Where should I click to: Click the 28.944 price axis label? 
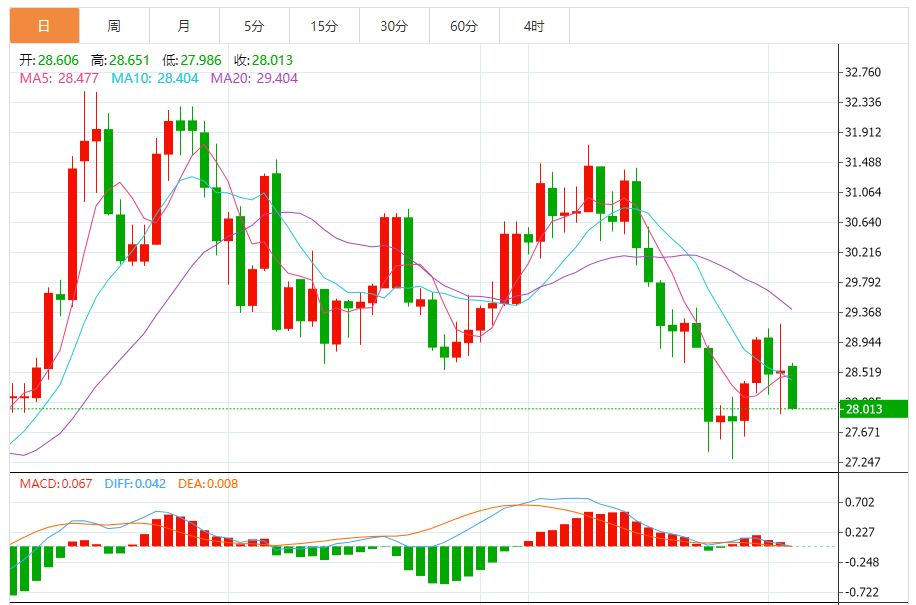tap(863, 342)
